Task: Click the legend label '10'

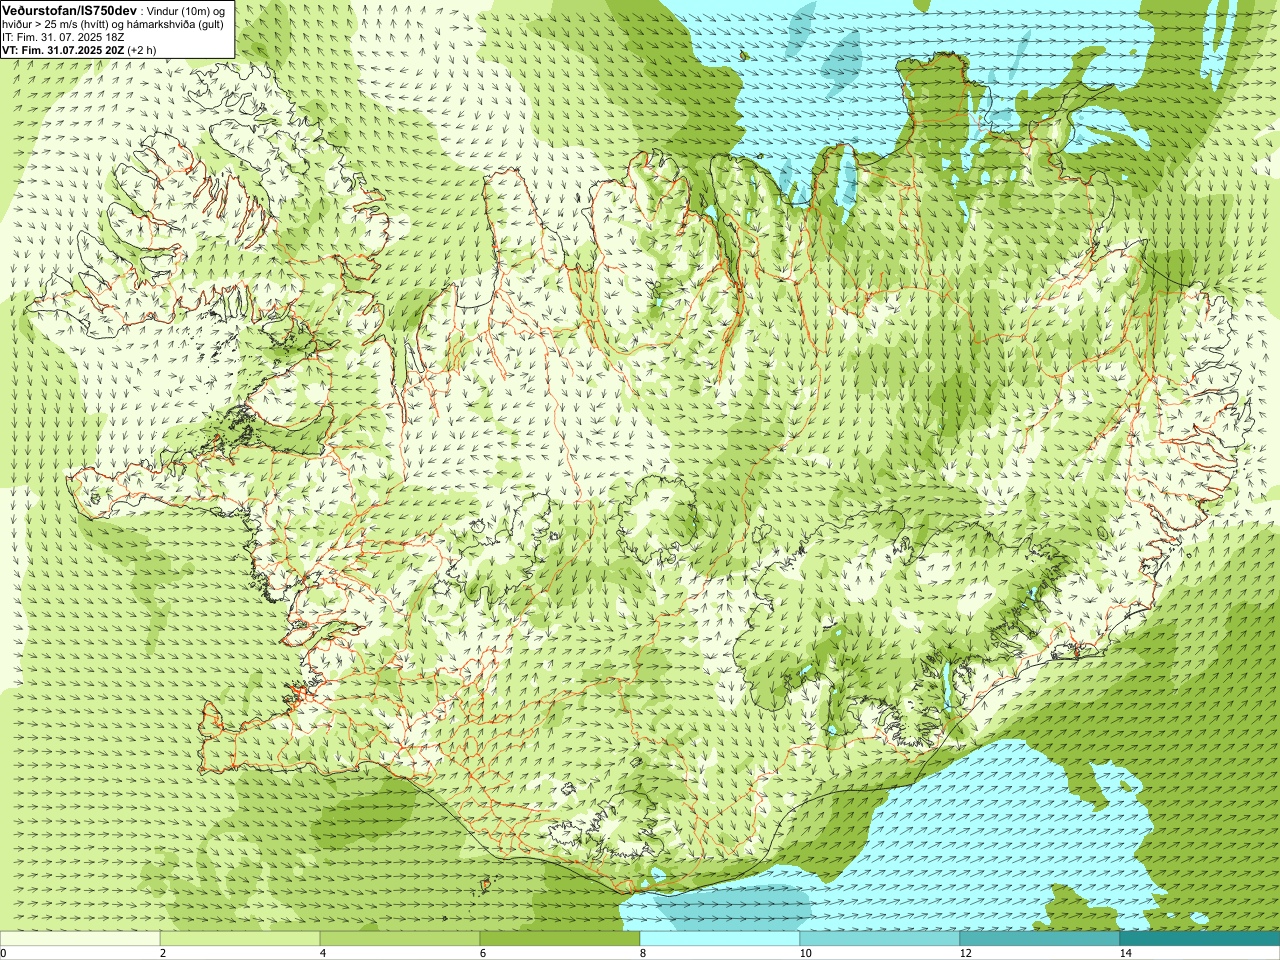Action: (805, 953)
